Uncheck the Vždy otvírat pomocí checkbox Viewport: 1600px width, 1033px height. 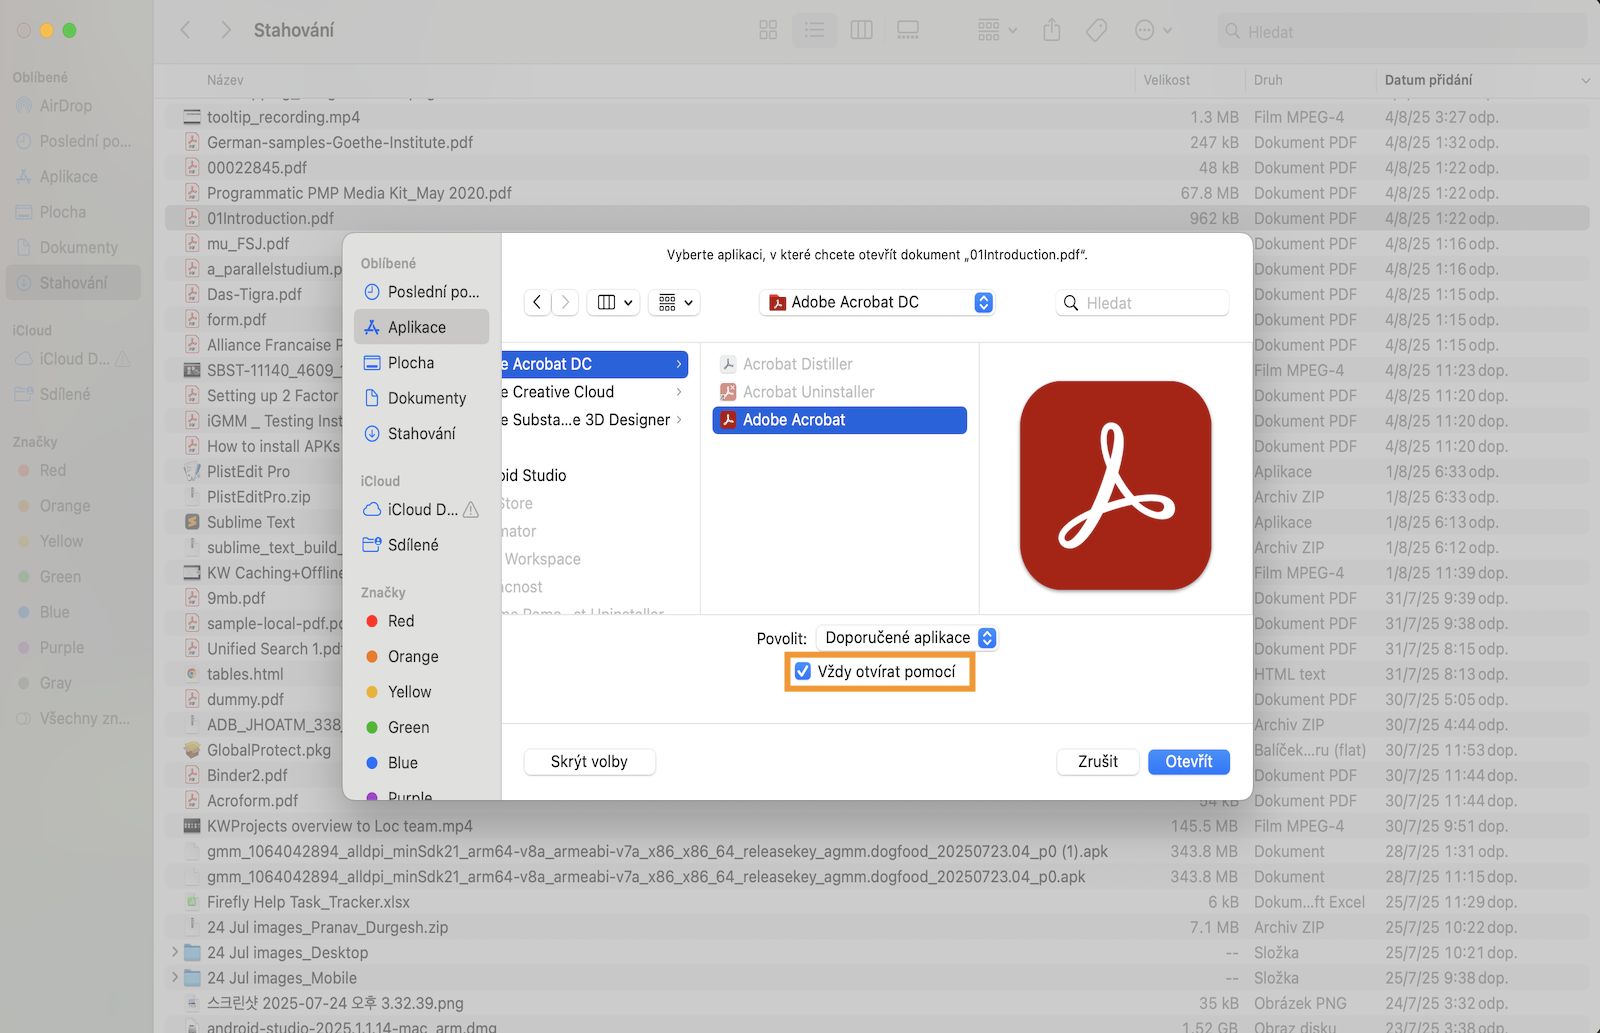[803, 671]
